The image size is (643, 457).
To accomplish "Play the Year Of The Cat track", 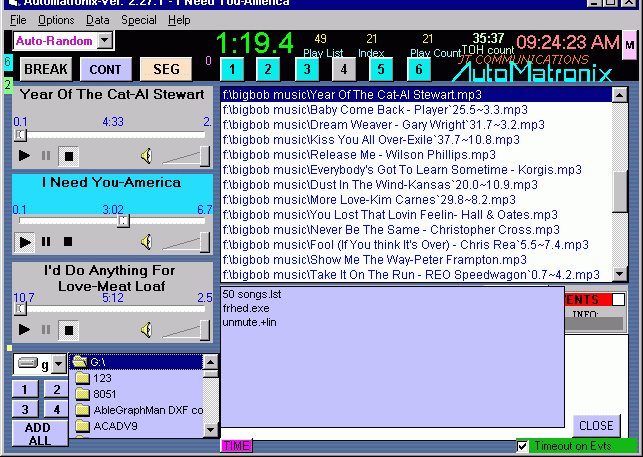I will pos(24,155).
